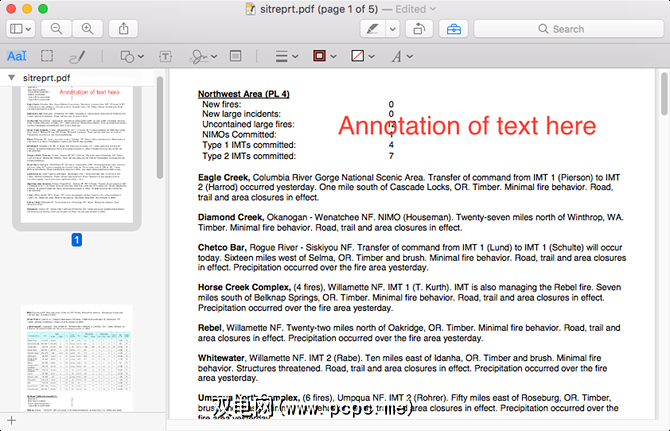Add a text box with Text tool
The width and height of the screenshot is (670, 431).
coord(165,56)
